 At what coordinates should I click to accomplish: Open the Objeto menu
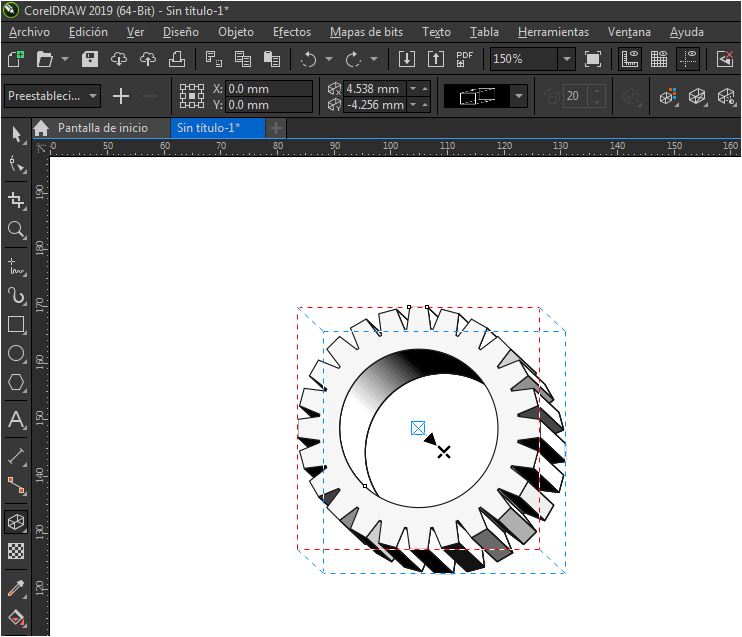pyautogui.click(x=236, y=32)
